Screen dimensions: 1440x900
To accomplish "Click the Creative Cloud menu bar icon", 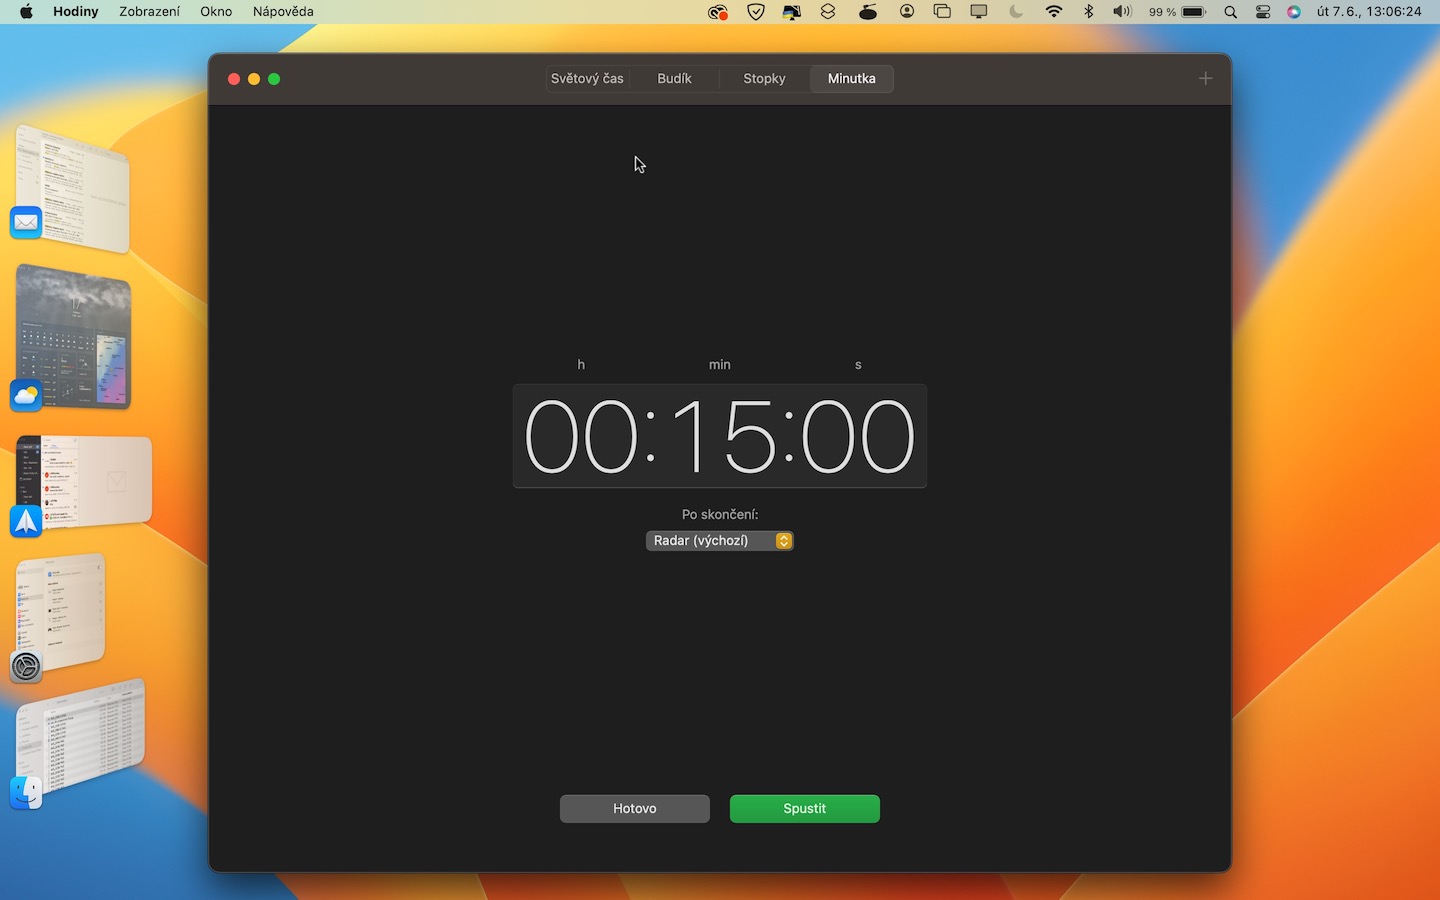I will 717,12.
